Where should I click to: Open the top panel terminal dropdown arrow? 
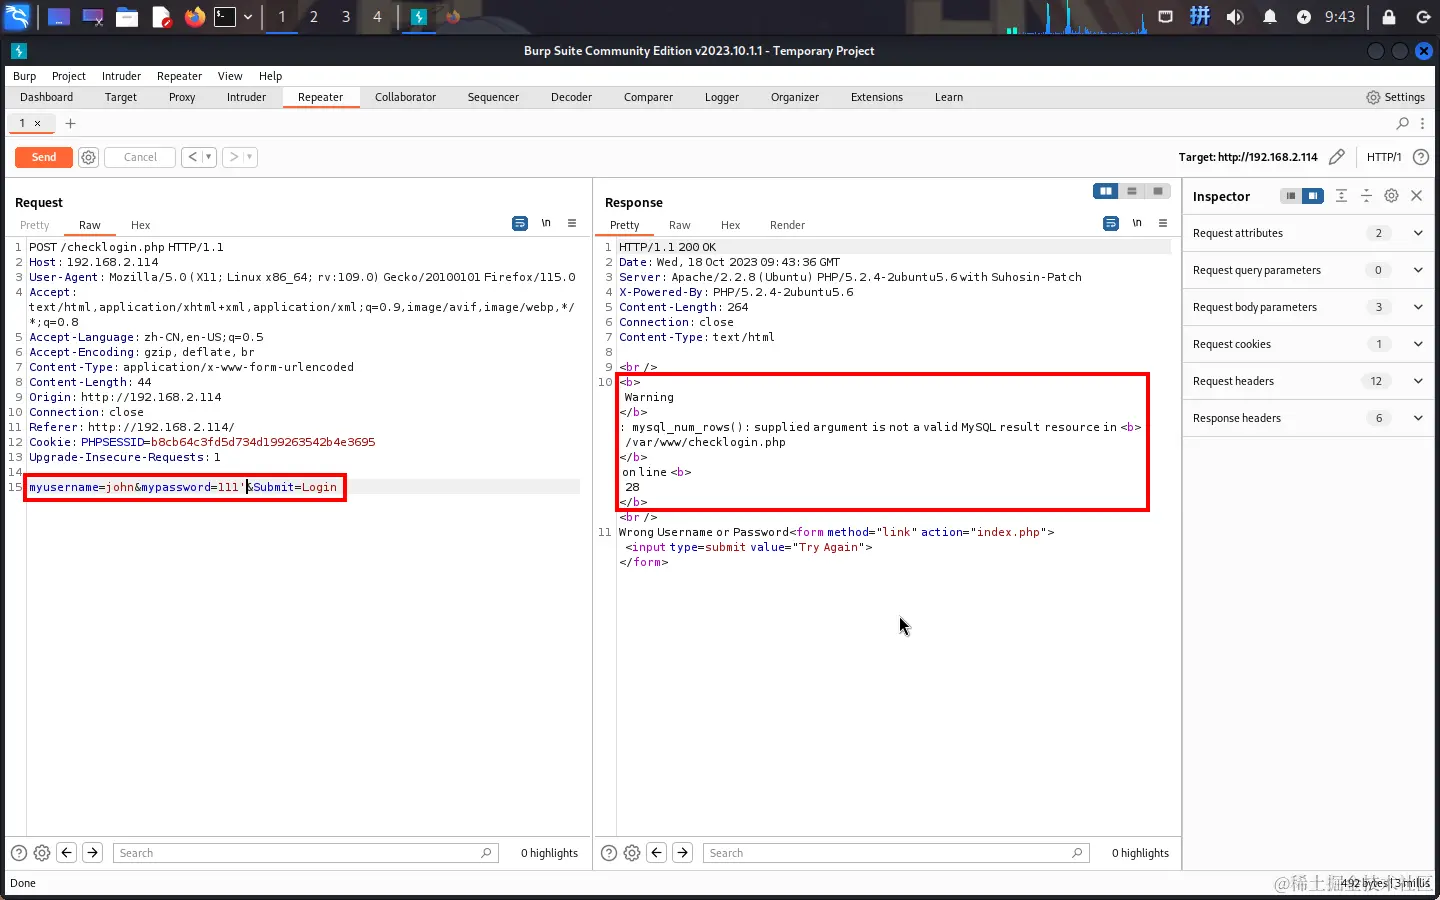[x=248, y=16]
